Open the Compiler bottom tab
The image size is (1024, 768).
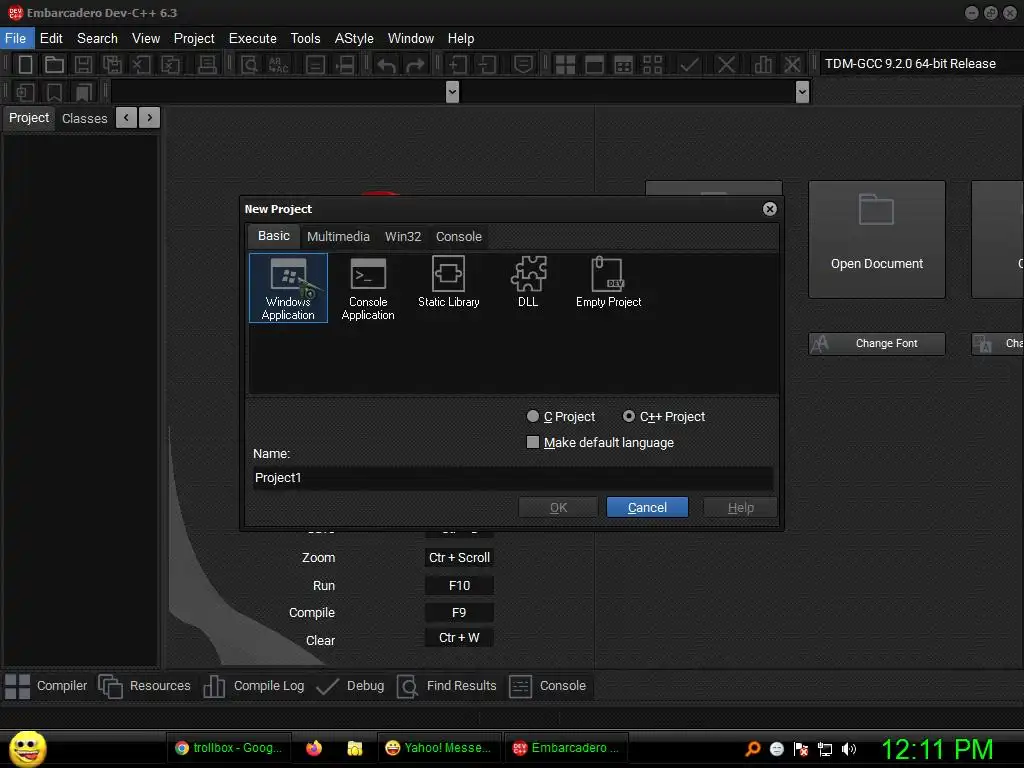(46, 686)
